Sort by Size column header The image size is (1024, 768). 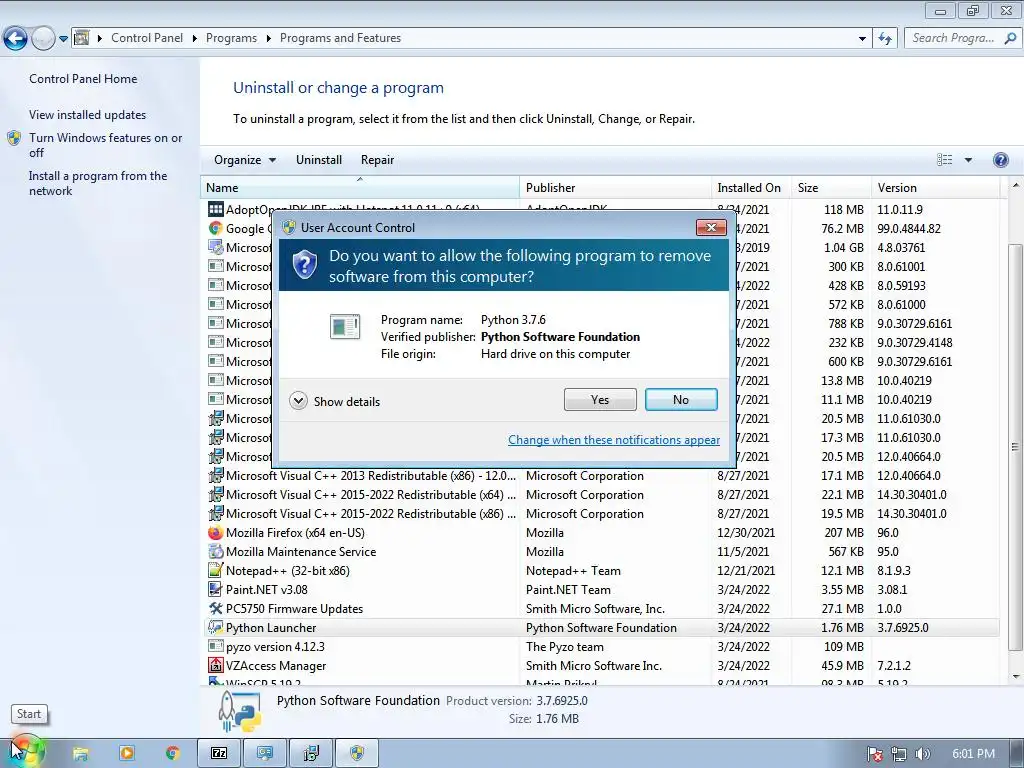pos(831,187)
